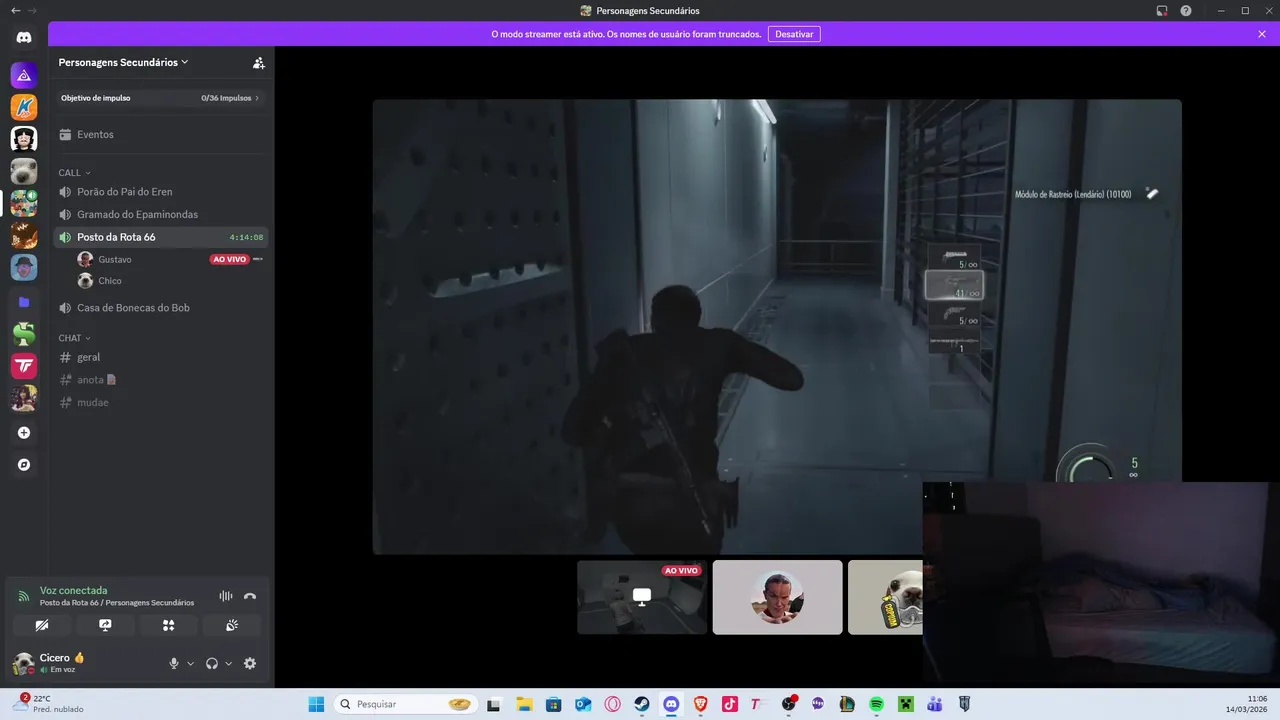The image size is (1280, 720).
Task: Open the geral text channel
Action: (160, 357)
